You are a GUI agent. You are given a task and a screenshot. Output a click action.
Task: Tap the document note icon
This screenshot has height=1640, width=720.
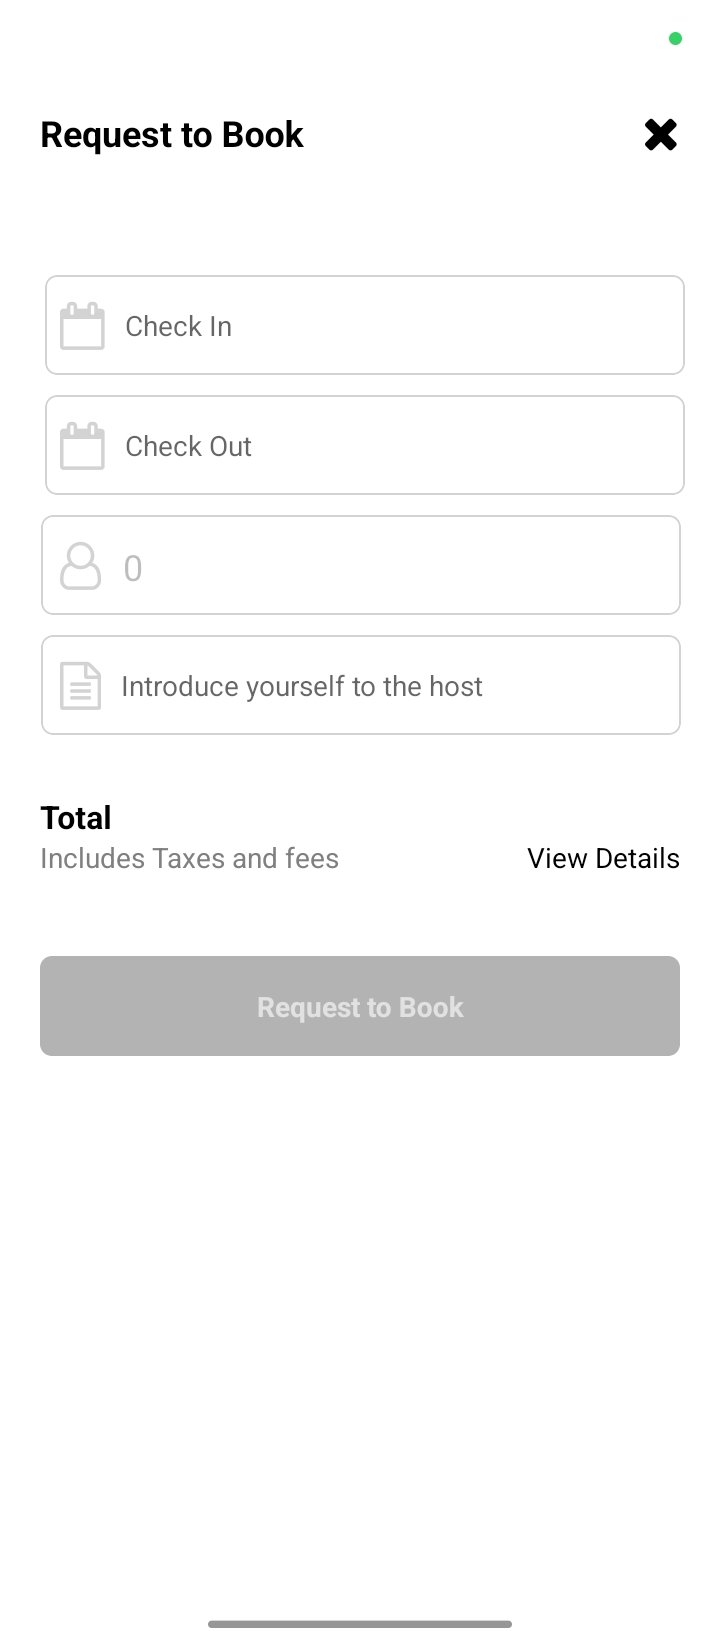pyautogui.click(x=81, y=686)
